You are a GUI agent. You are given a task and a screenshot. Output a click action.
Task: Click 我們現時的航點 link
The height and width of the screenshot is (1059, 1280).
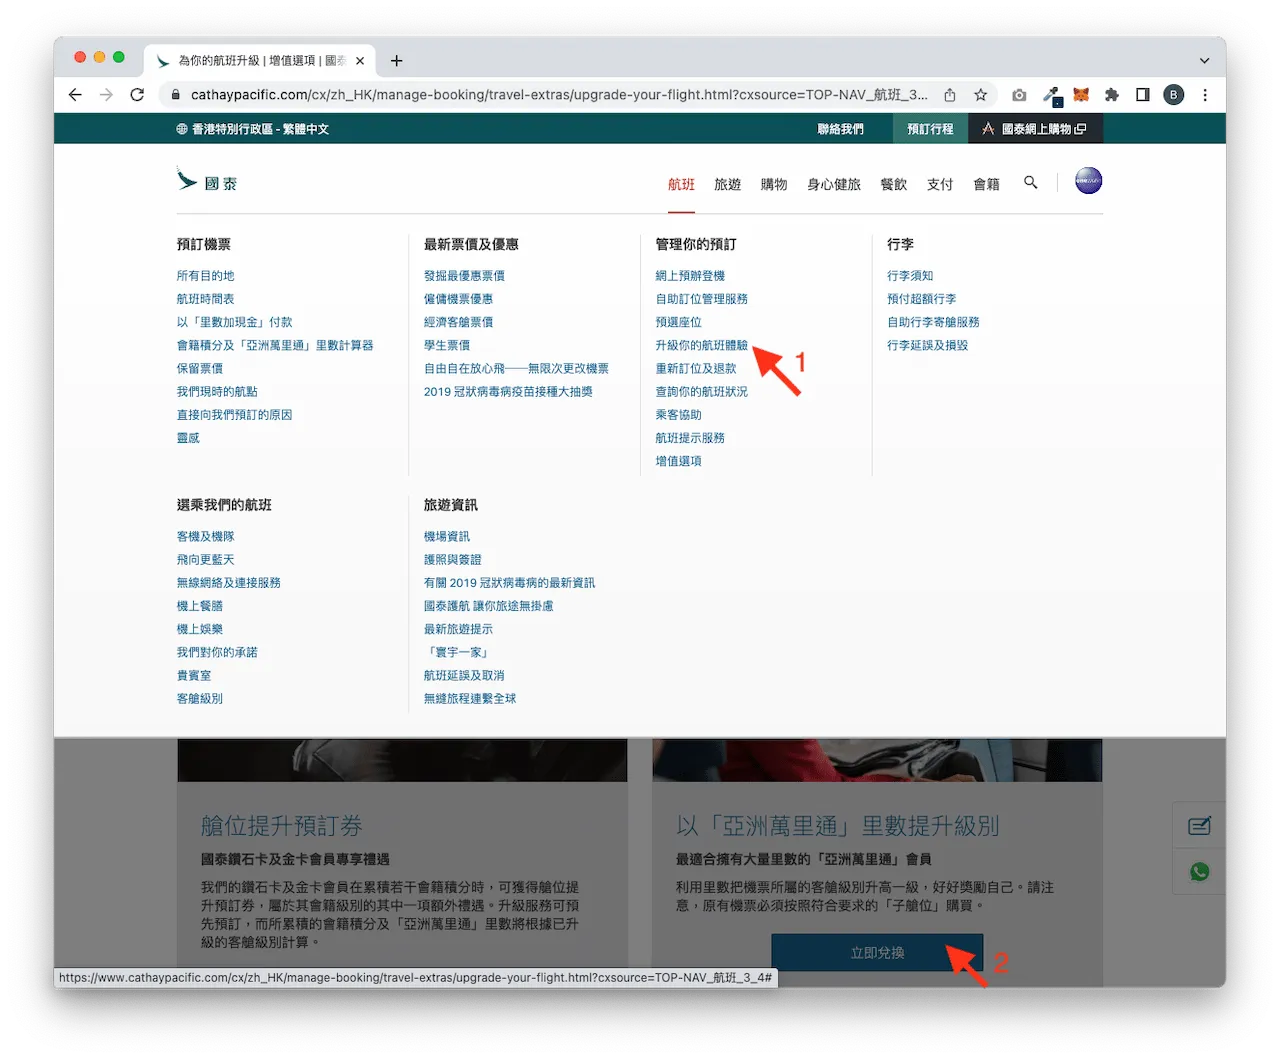tap(217, 392)
